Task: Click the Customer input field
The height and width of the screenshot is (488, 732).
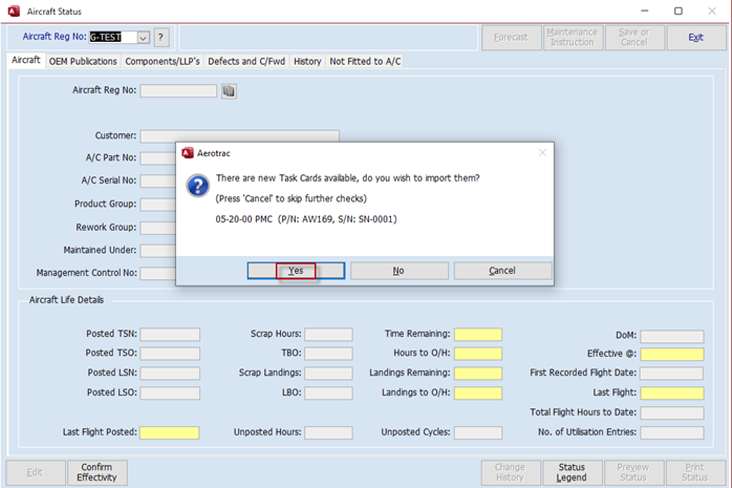Action: pos(239,136)
